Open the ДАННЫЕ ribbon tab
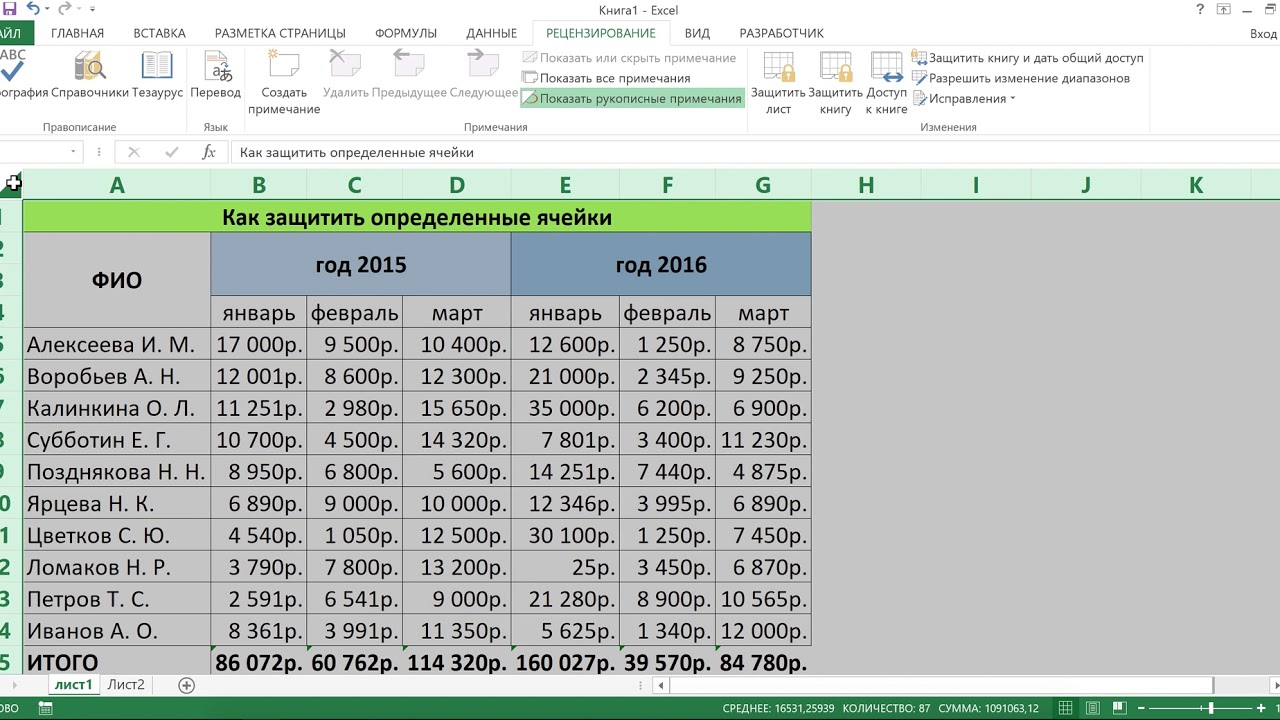The height and width of the screenshot is (720, 1280). 491,33
